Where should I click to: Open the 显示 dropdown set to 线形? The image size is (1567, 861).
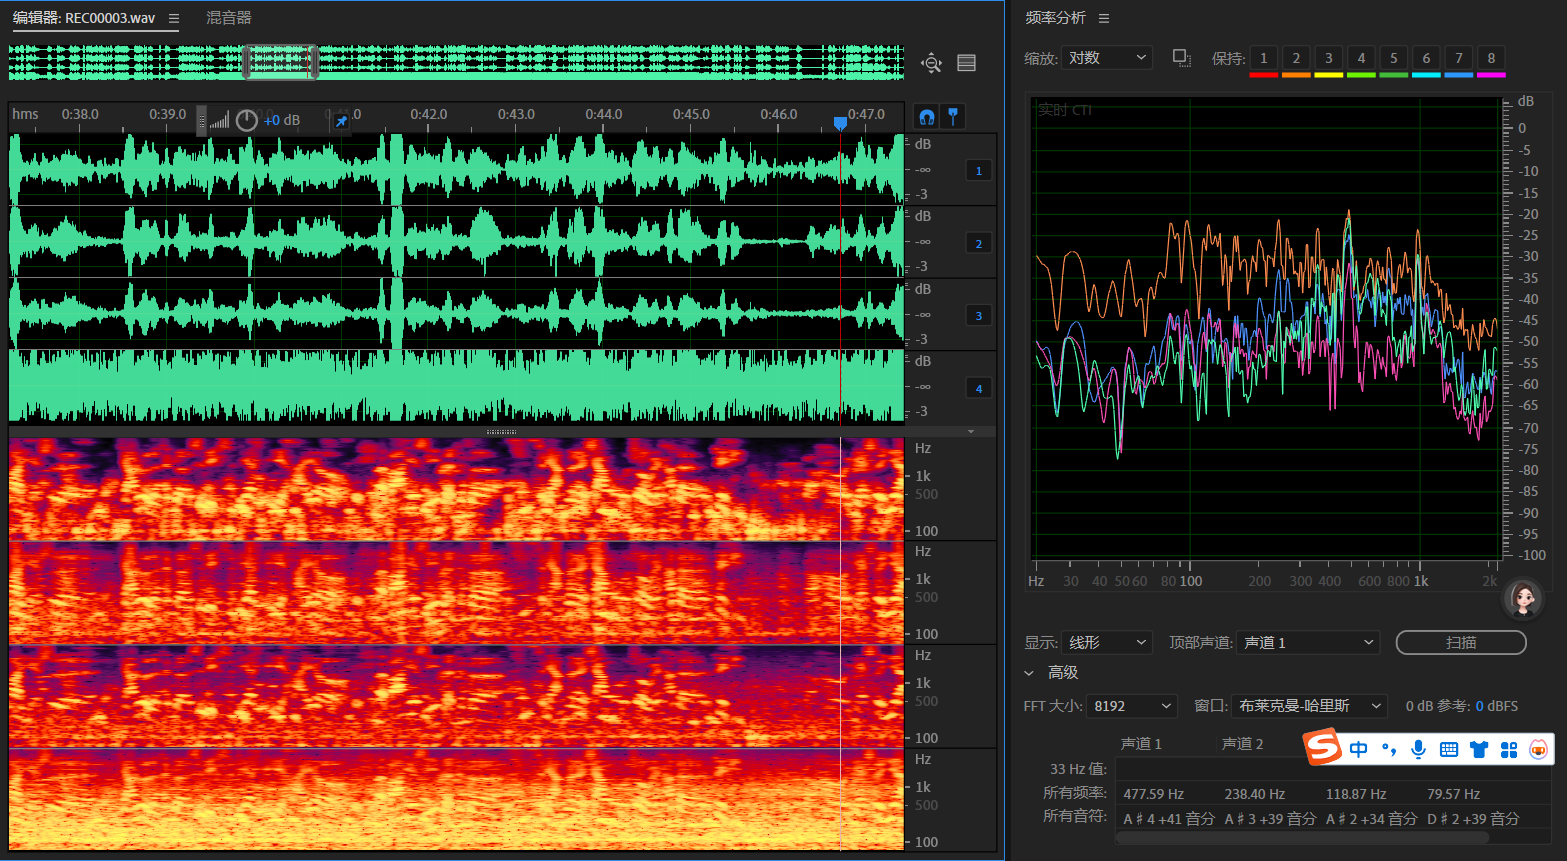[1107, 642]
